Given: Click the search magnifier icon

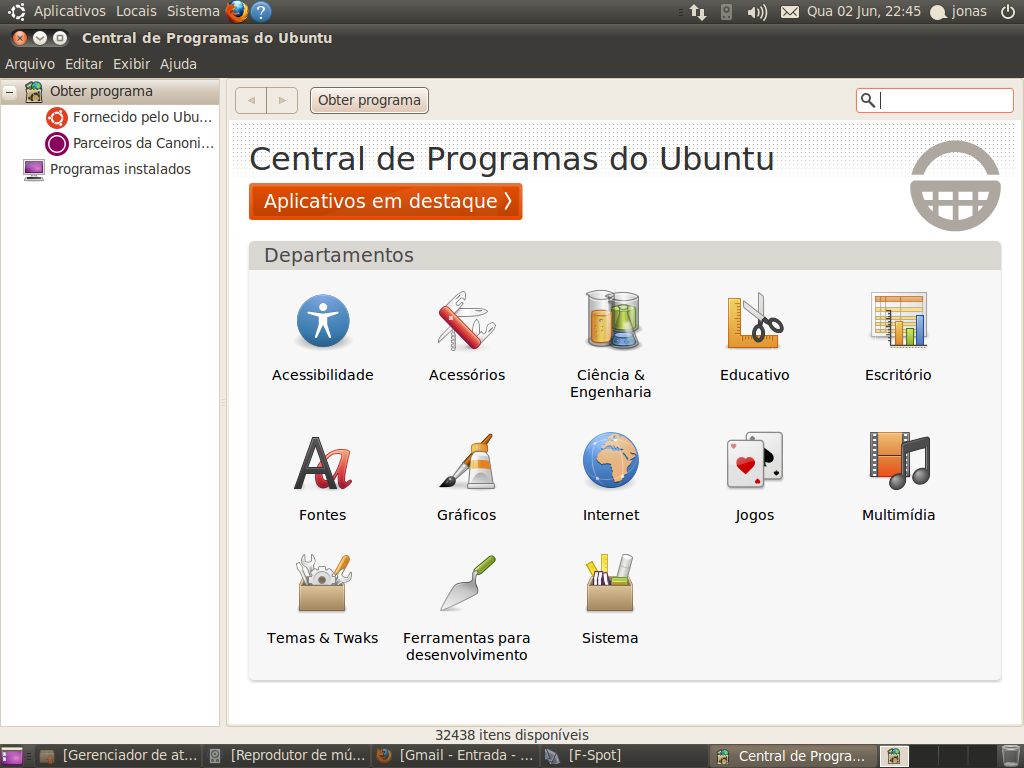Looking at the screenshot, I should coord(868,100).
